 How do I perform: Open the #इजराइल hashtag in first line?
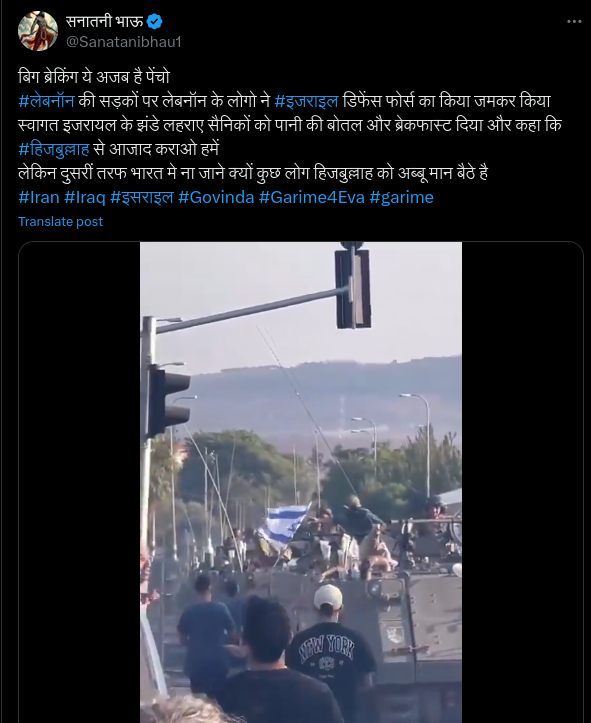307,101
